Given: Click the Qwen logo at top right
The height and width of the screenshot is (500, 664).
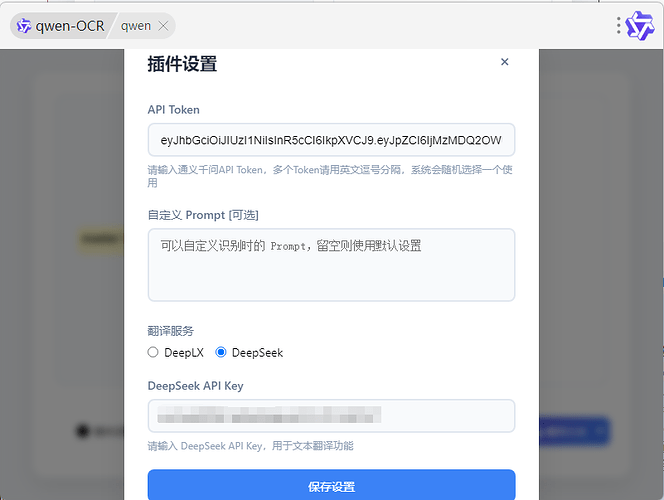Looking at the screenshot, I should click(x=640, y=25).
